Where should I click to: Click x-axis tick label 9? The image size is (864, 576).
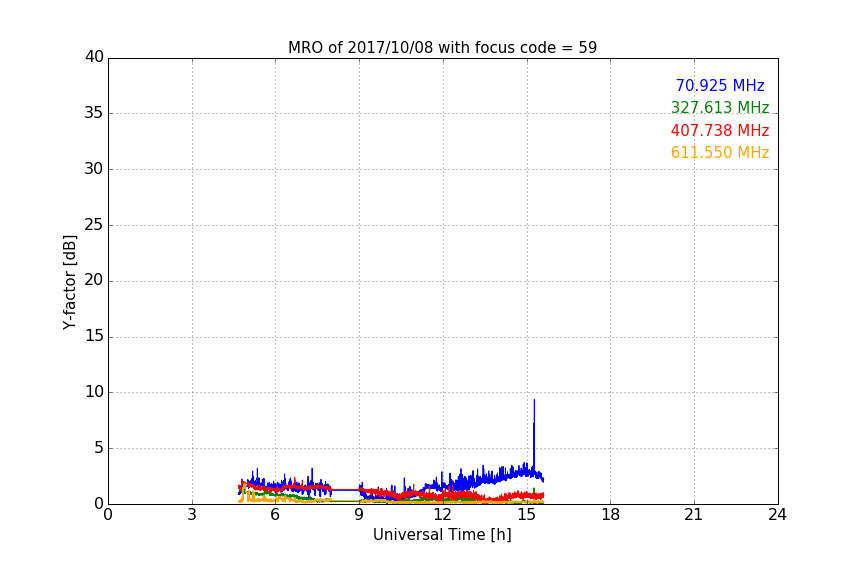[359, 515]
